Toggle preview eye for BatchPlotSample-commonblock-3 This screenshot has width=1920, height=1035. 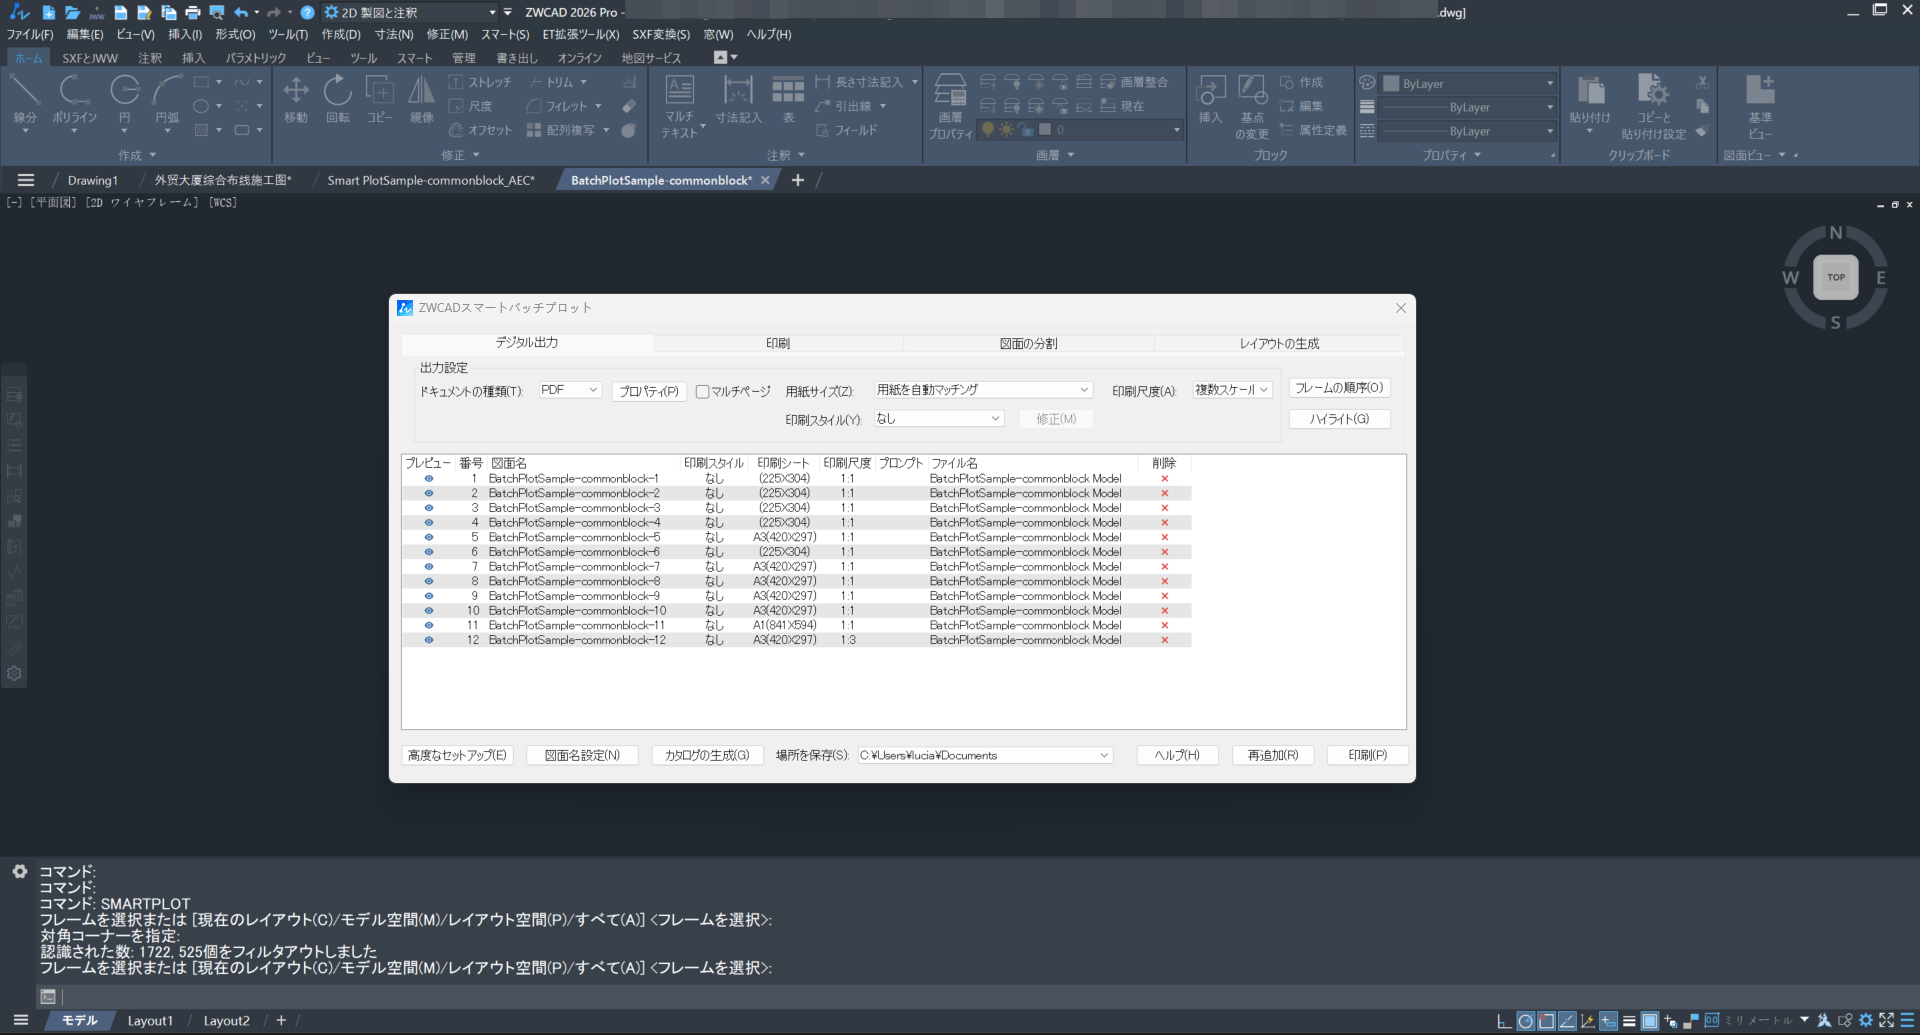(429, 508)
